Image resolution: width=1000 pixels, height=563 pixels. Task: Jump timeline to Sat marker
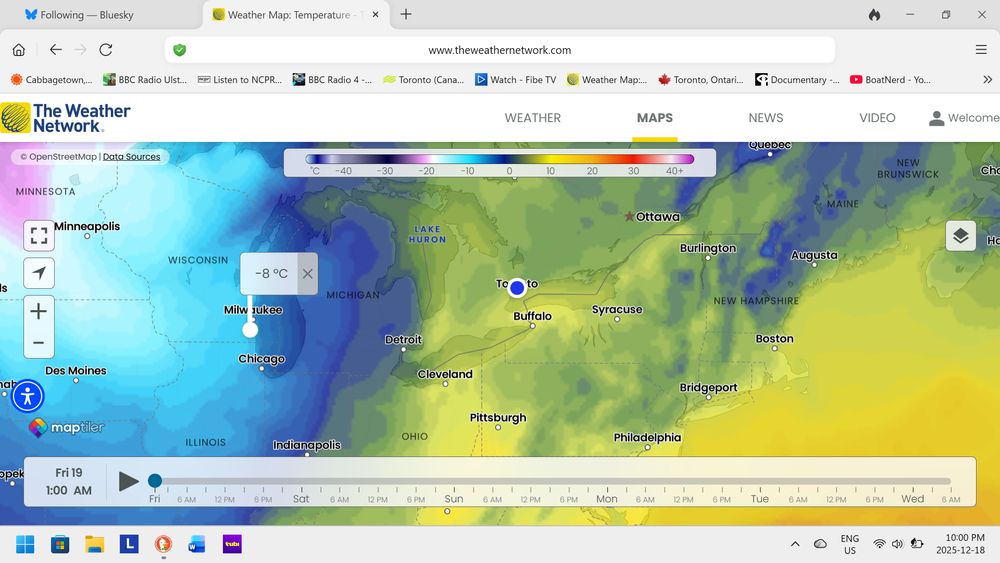[x=301, y=499]
